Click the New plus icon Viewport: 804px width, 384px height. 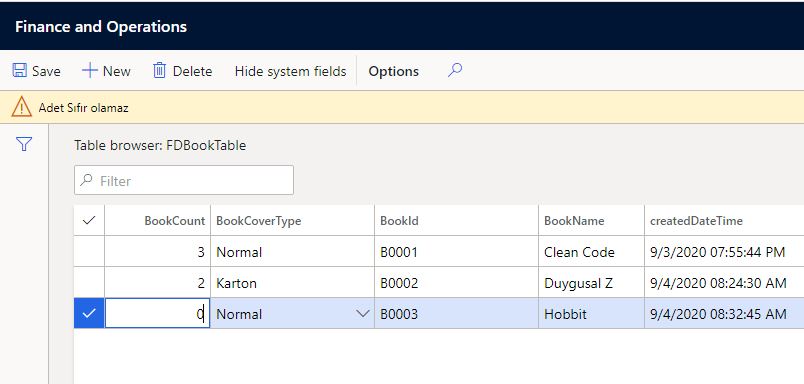(x=90, y=70)
